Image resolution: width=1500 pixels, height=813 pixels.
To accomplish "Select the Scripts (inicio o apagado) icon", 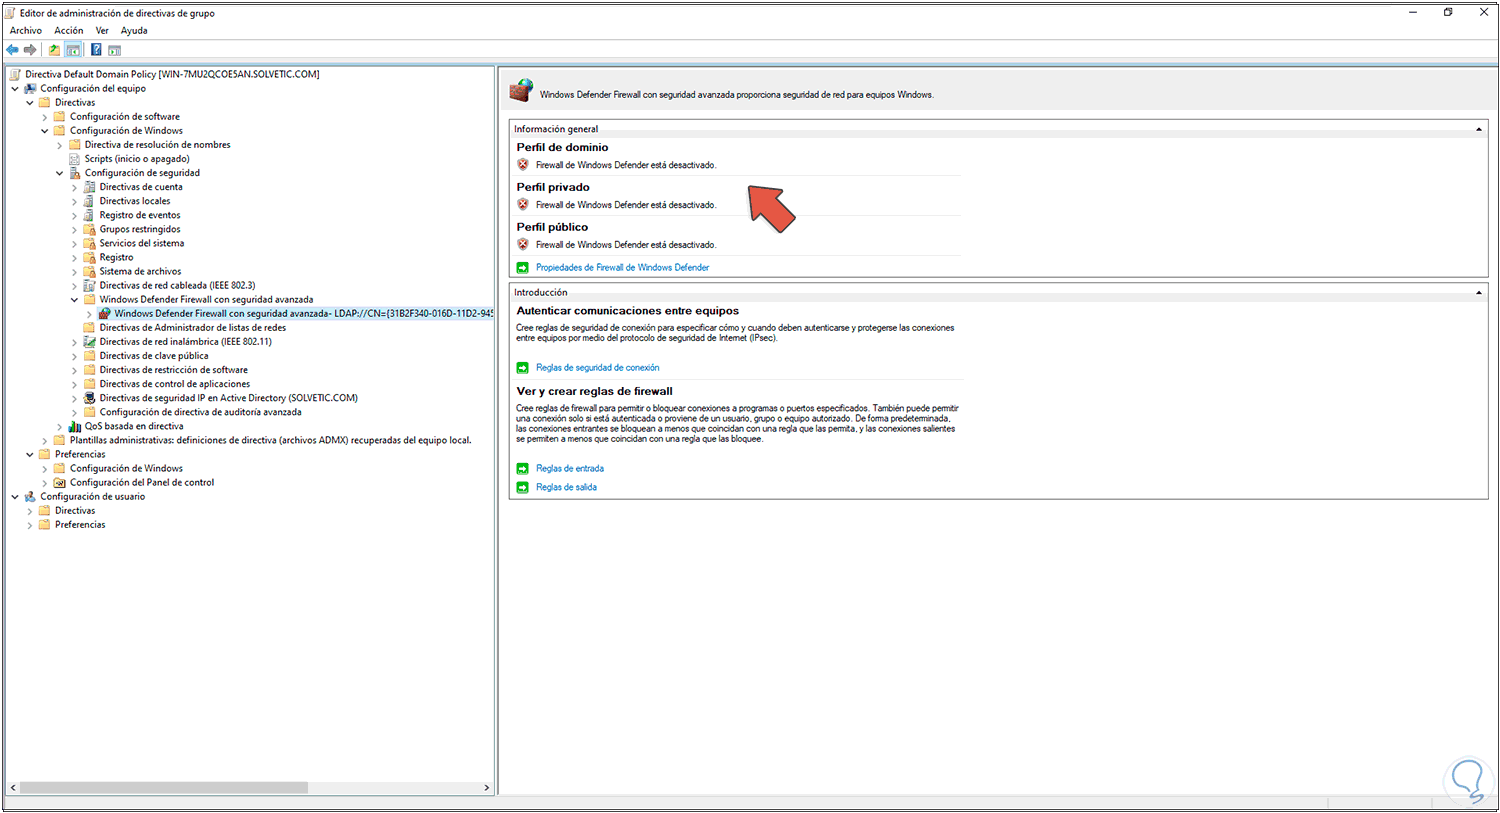I will tap(75, 159).
